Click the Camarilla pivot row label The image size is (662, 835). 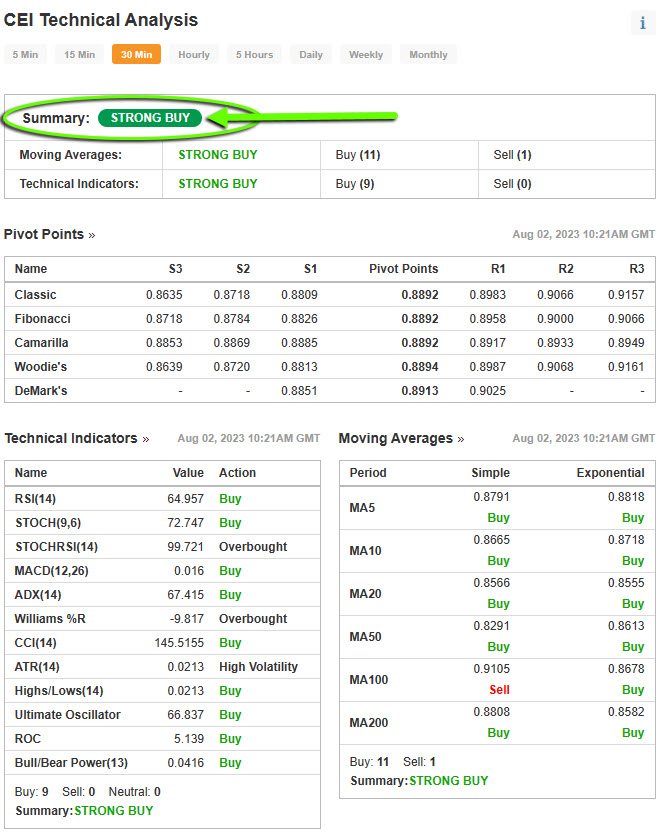(42, 343)
